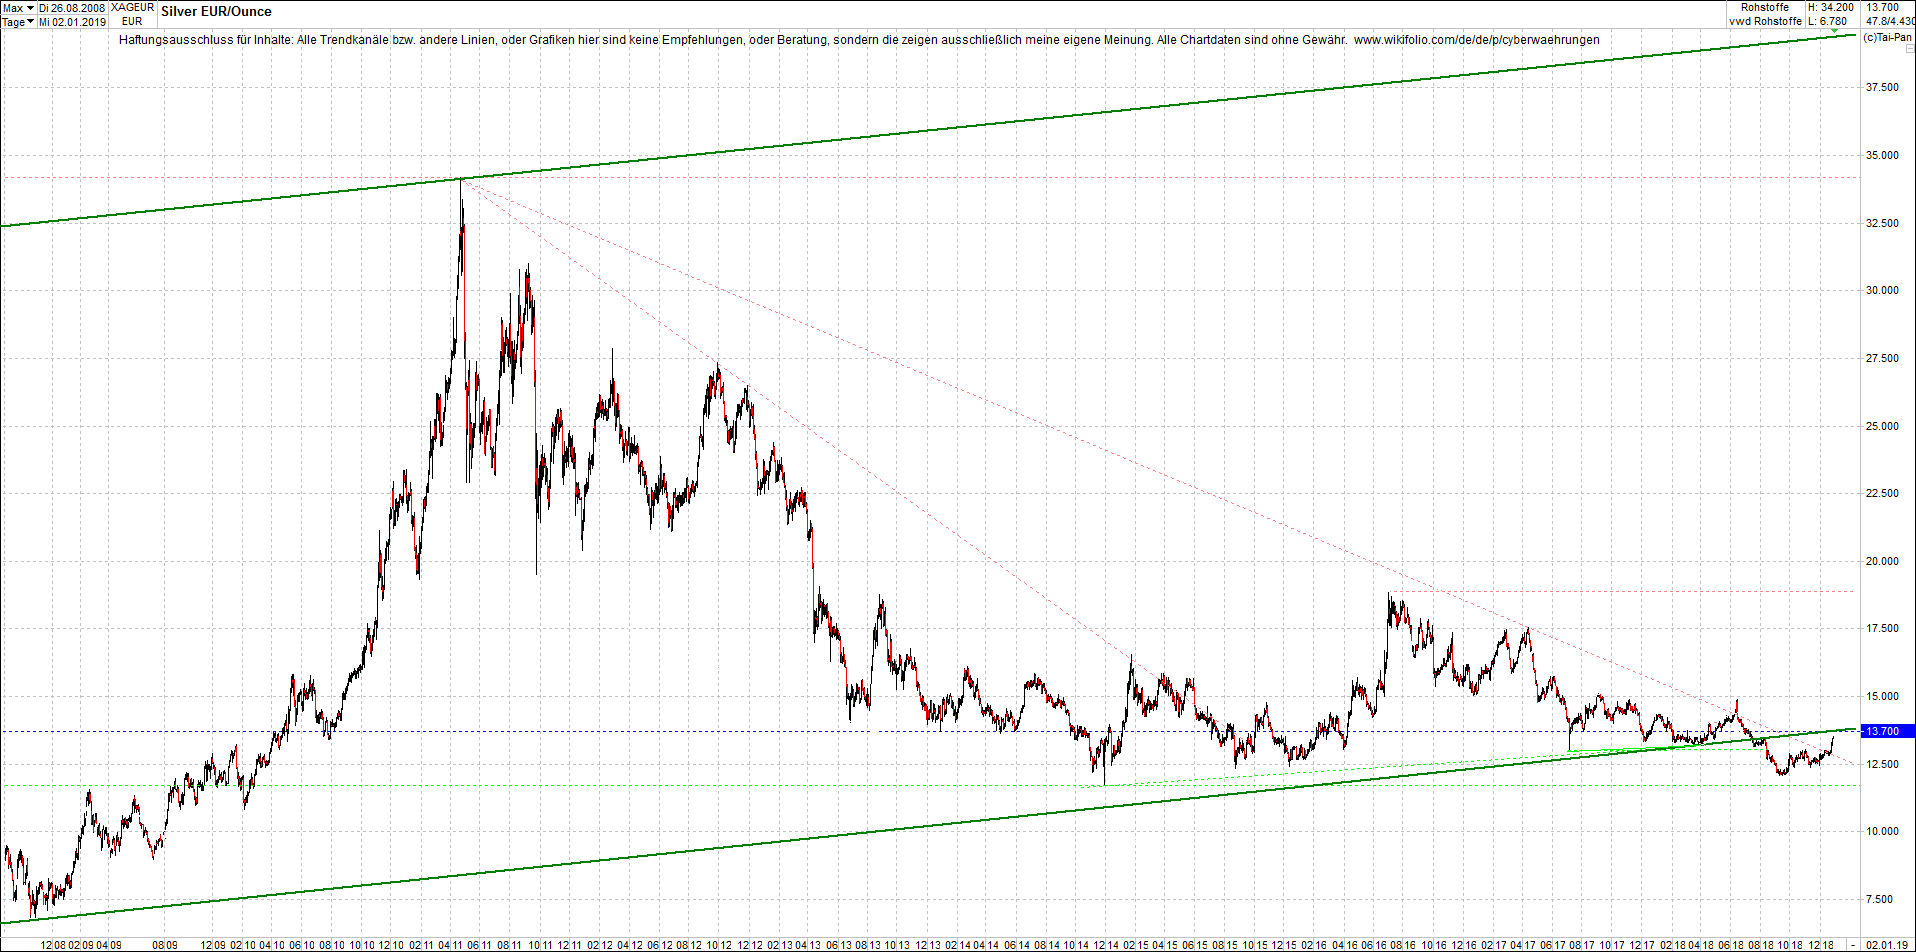1916x952 pixels.
Task: Click the 20.000 price axis label
Action: 1882,561
